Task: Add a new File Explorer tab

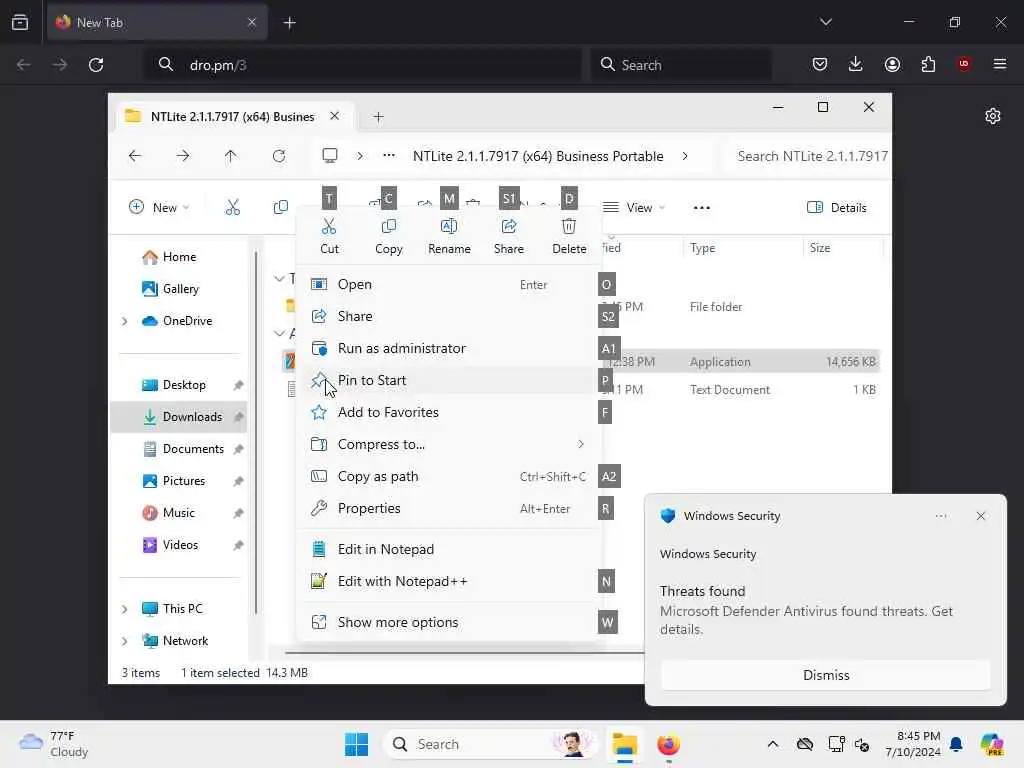Action: pos(378,117)
